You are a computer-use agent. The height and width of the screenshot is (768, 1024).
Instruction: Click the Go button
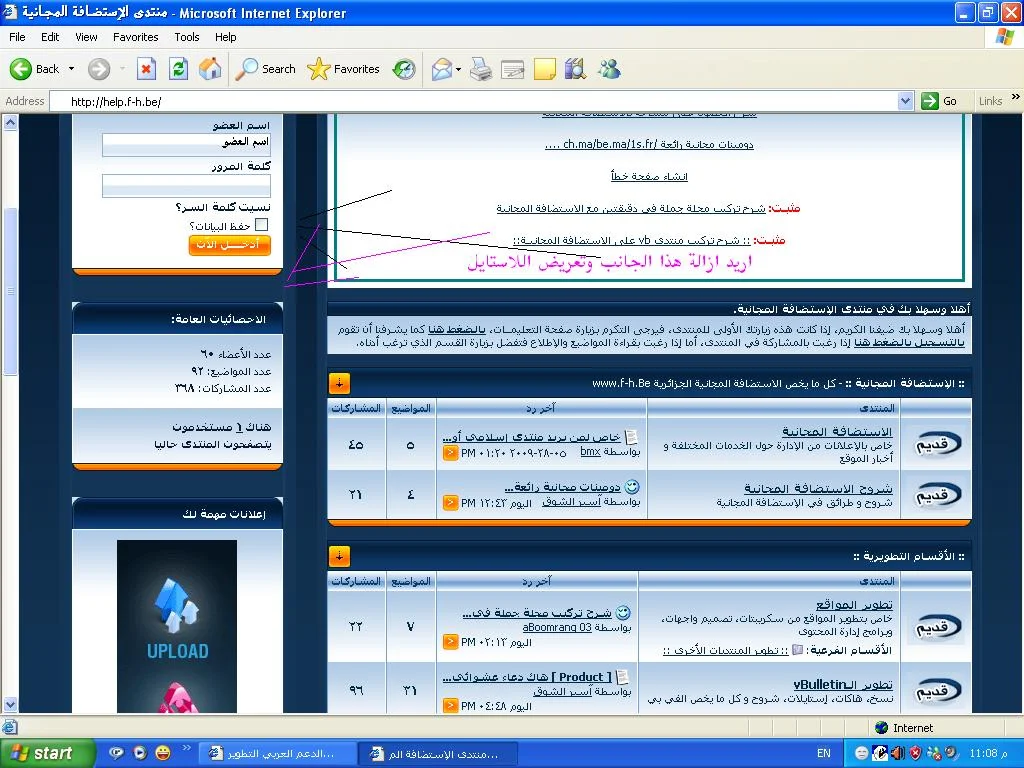pos(940,101)
